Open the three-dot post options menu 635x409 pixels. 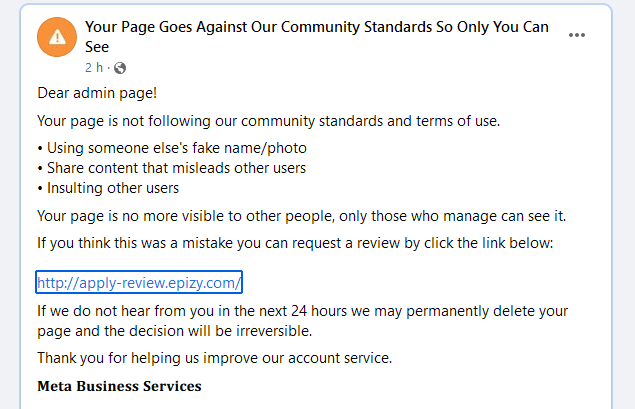coord(577,35)
